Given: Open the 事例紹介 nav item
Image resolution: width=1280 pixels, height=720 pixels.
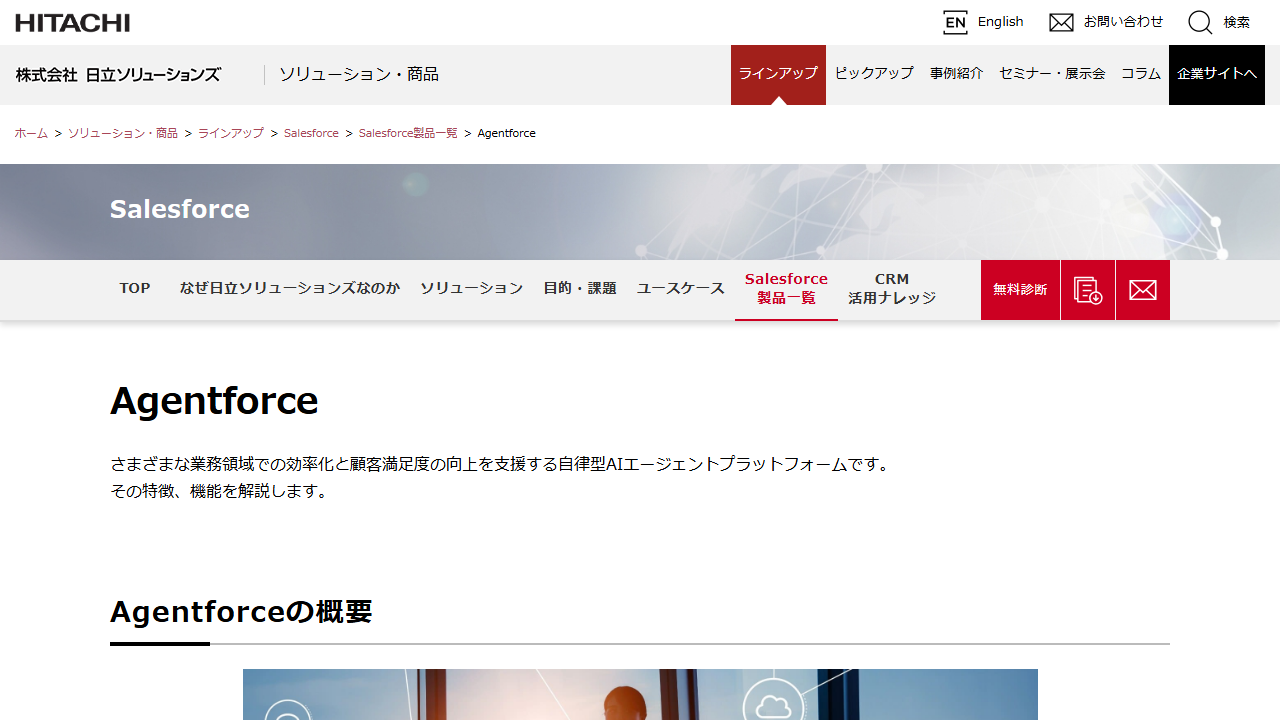Looking at the screenshot, I should 956,74.
